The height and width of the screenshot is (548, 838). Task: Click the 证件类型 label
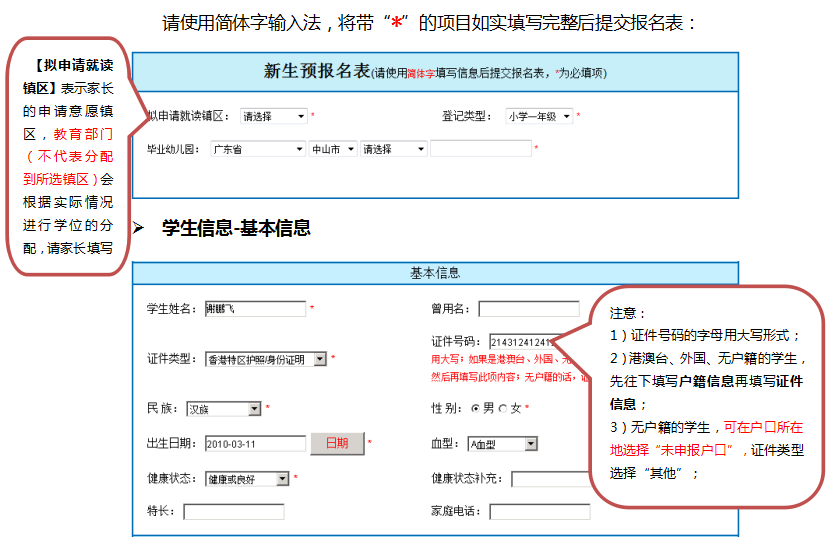[x=171, y=359]
